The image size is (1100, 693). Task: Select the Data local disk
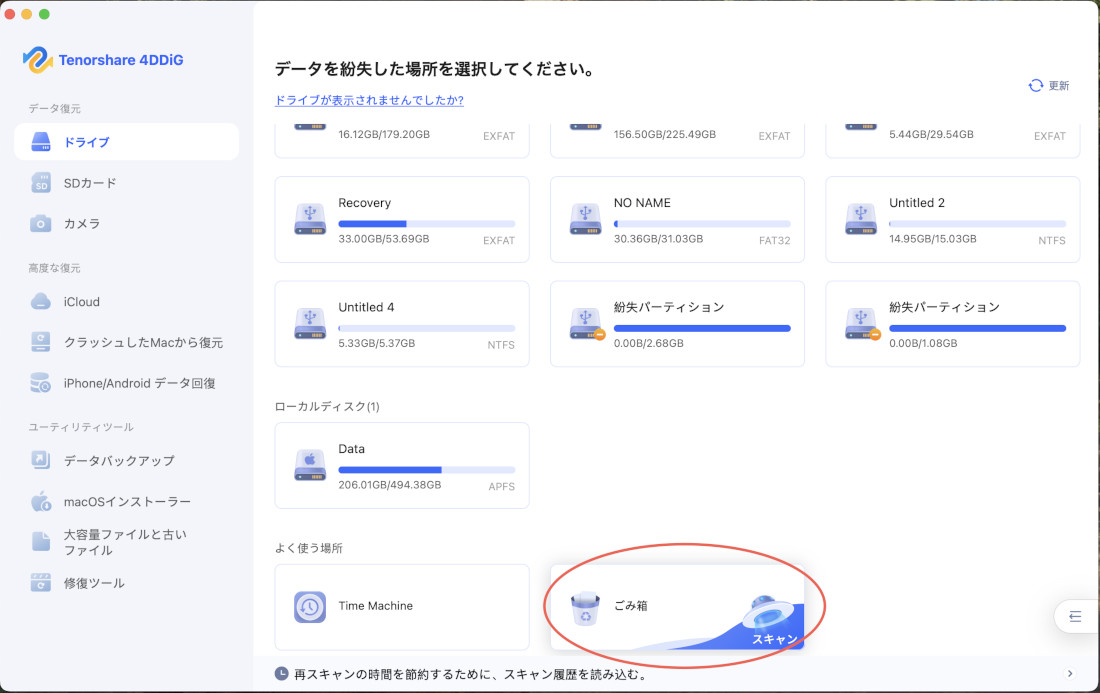401,465
